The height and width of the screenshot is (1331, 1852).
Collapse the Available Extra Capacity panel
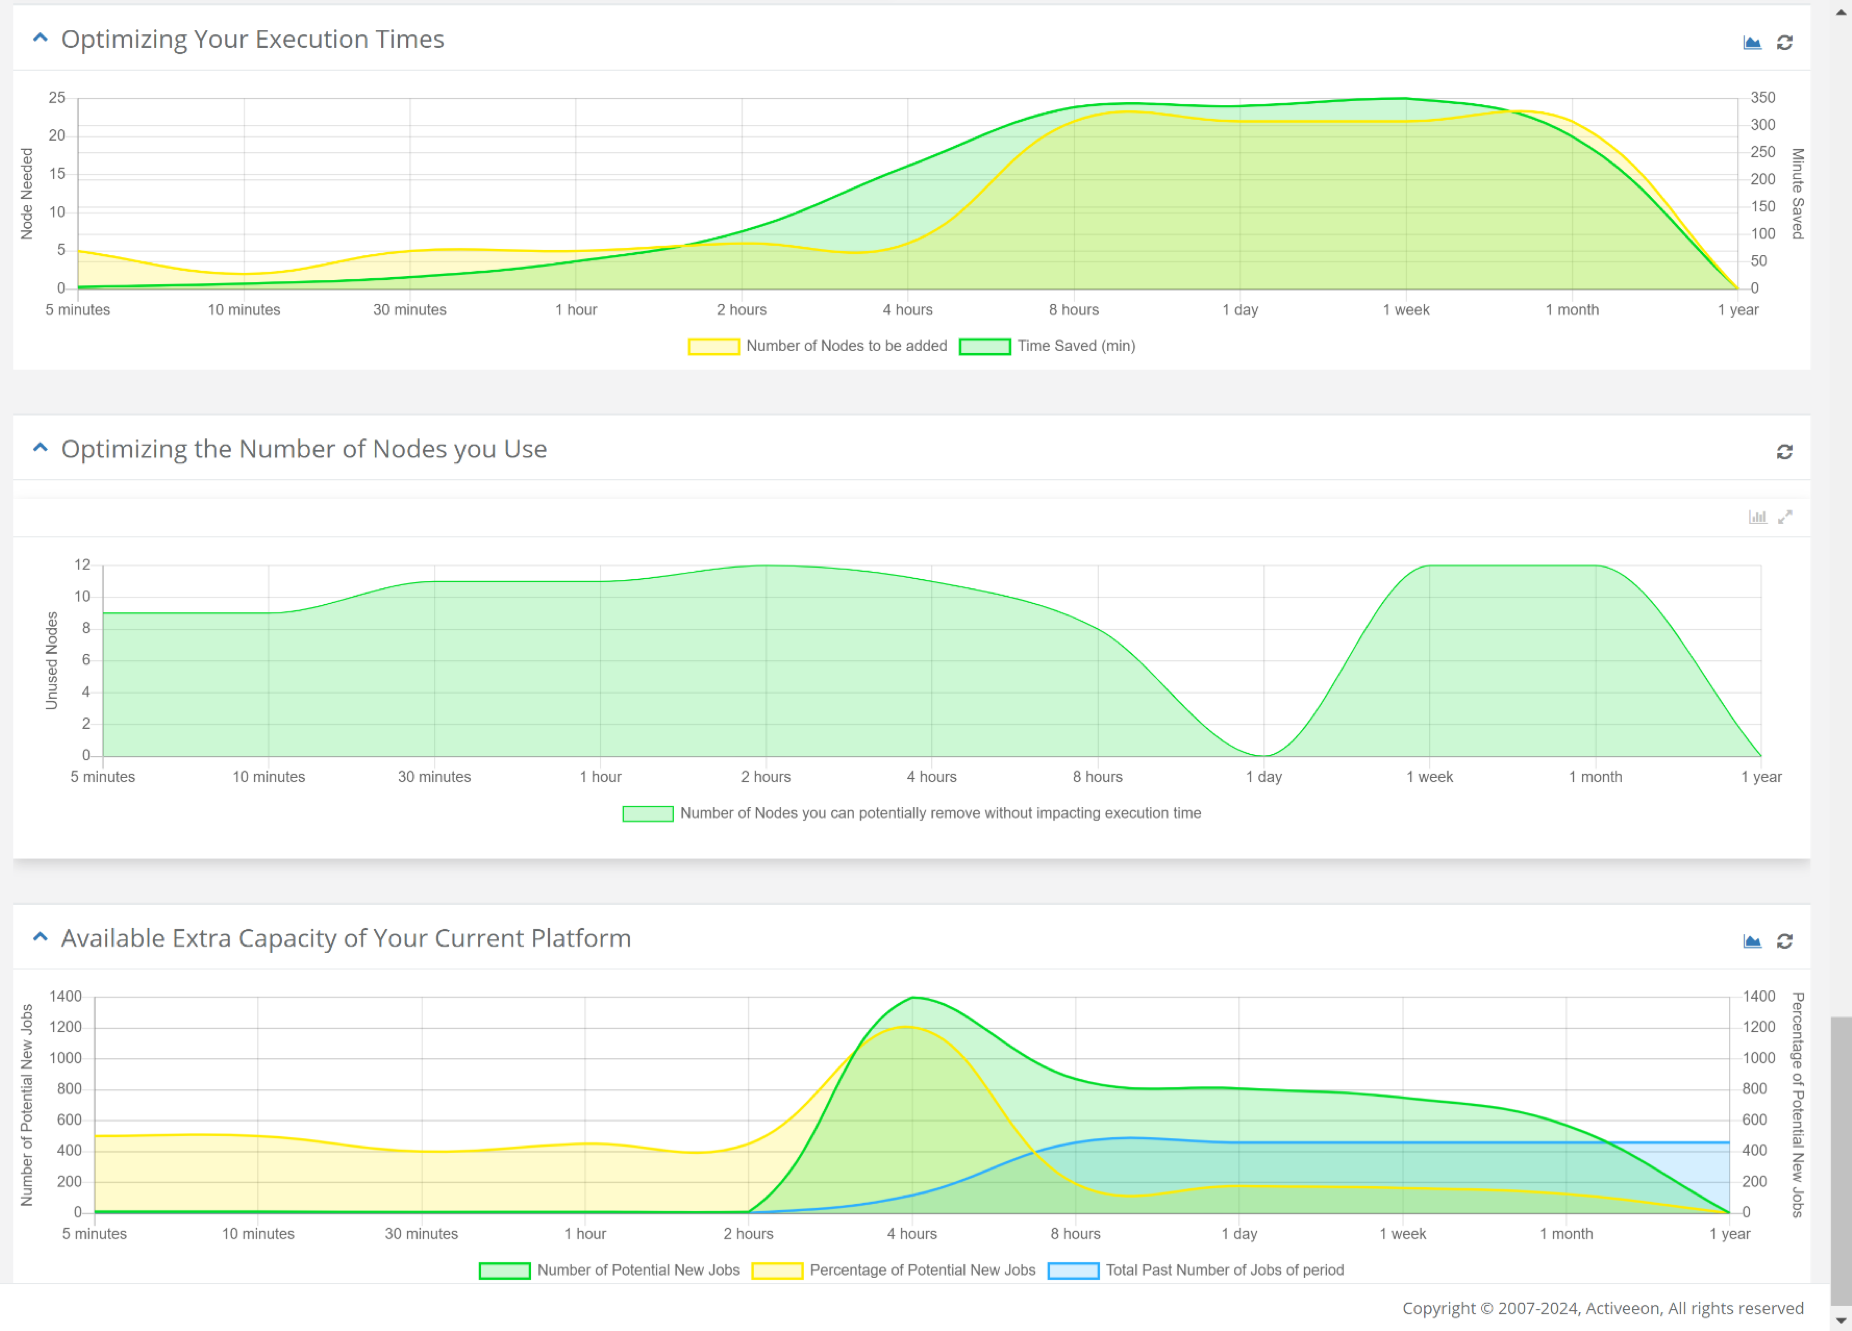pyautogui.click(x=40, y=937)
